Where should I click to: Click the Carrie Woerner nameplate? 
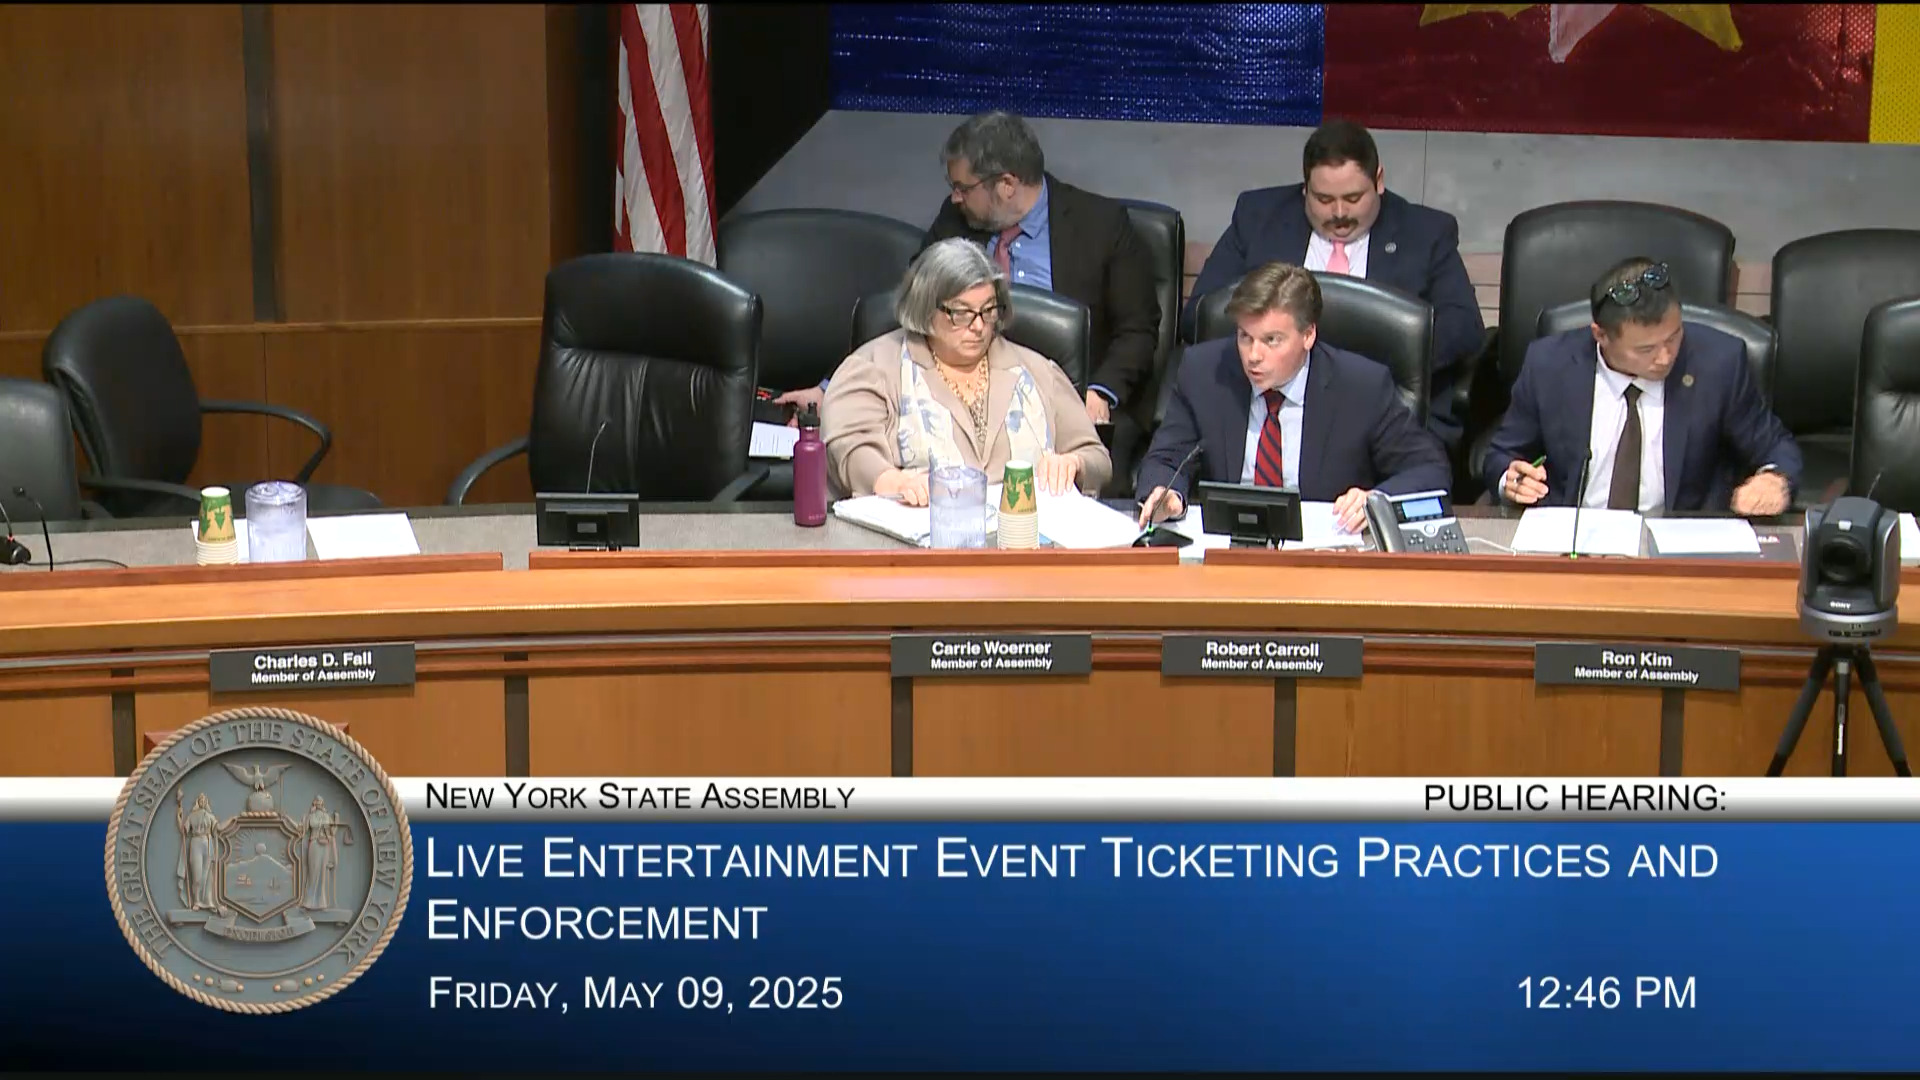click(990, 654)
